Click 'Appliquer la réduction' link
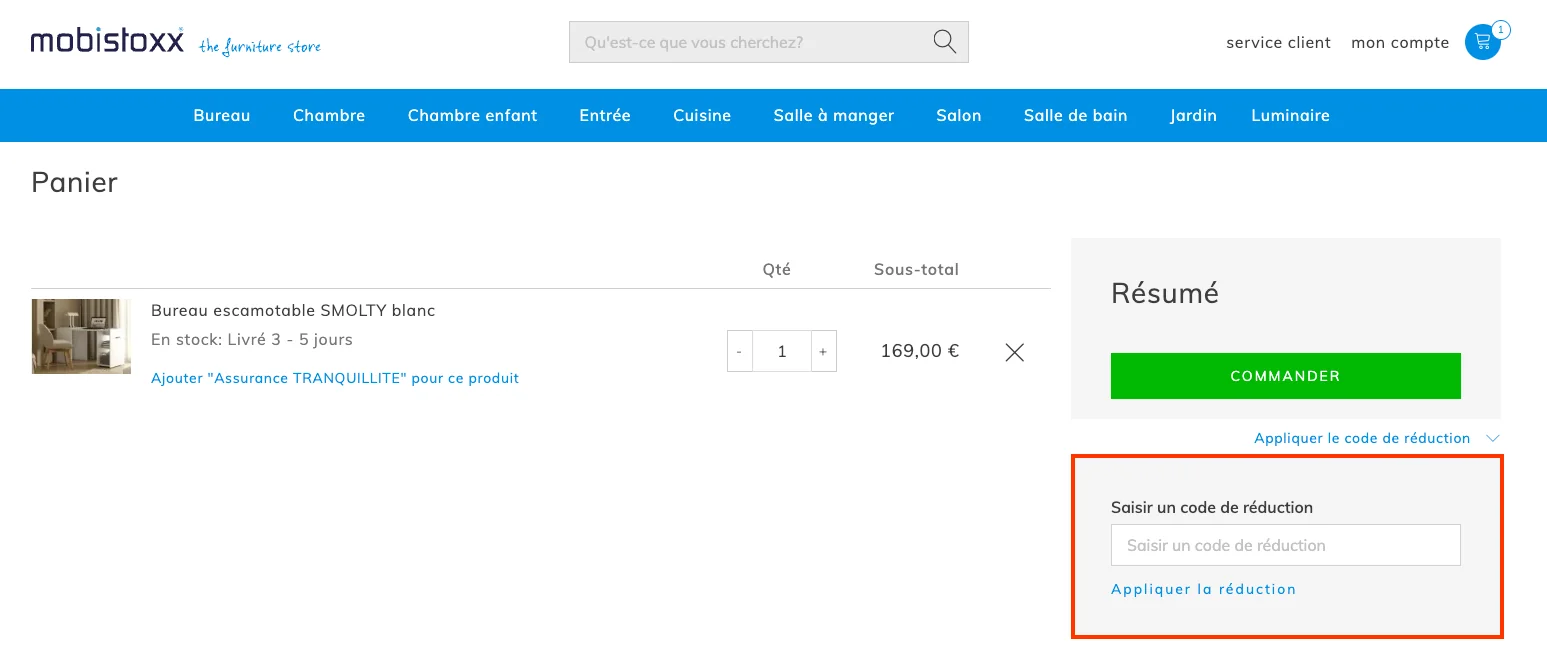The height and width of the screenshot is (672, 1547). [x=1203, y=589]
